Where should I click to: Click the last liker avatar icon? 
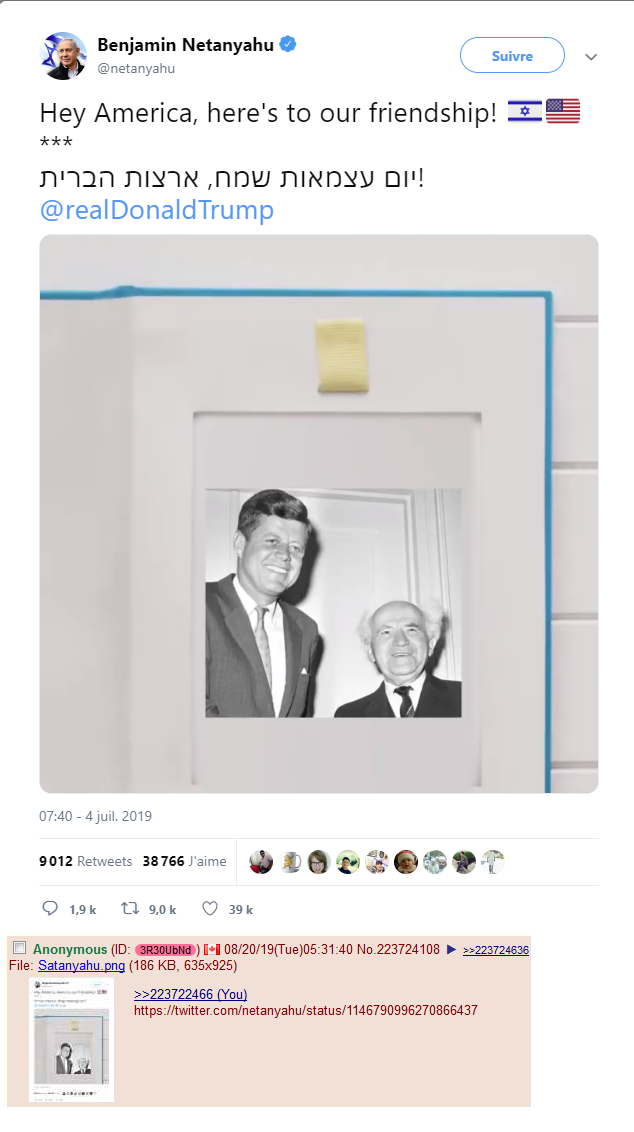[492, 861]
